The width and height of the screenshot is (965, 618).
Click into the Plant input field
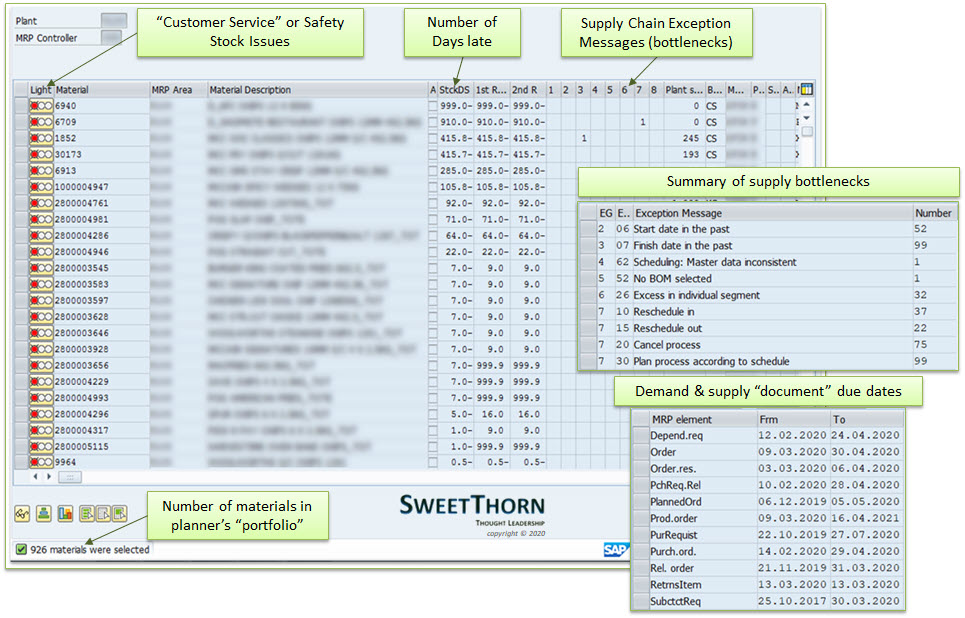(x=114, y=20)
